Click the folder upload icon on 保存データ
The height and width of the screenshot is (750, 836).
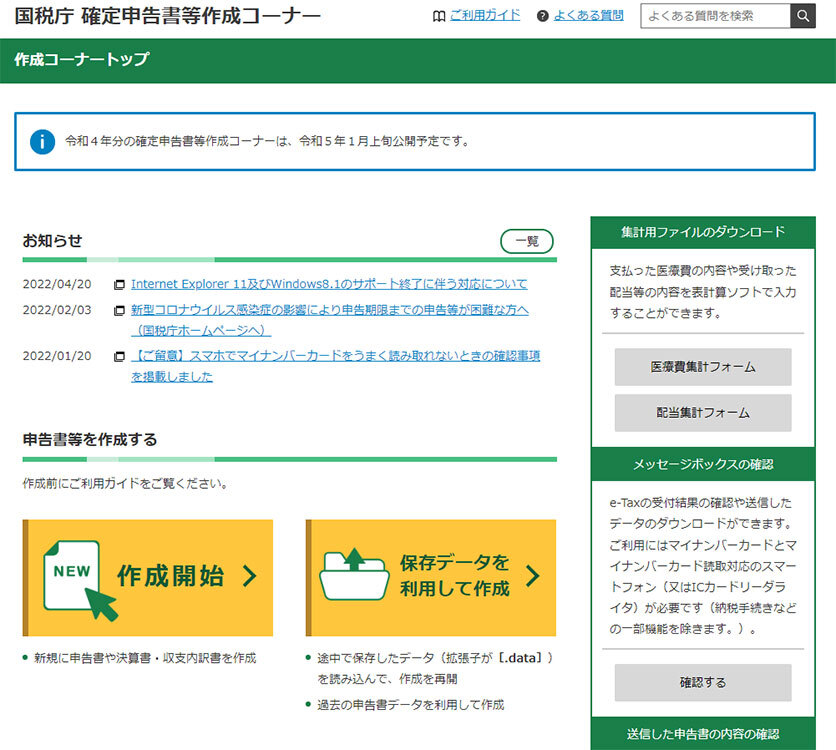(353, 572)
